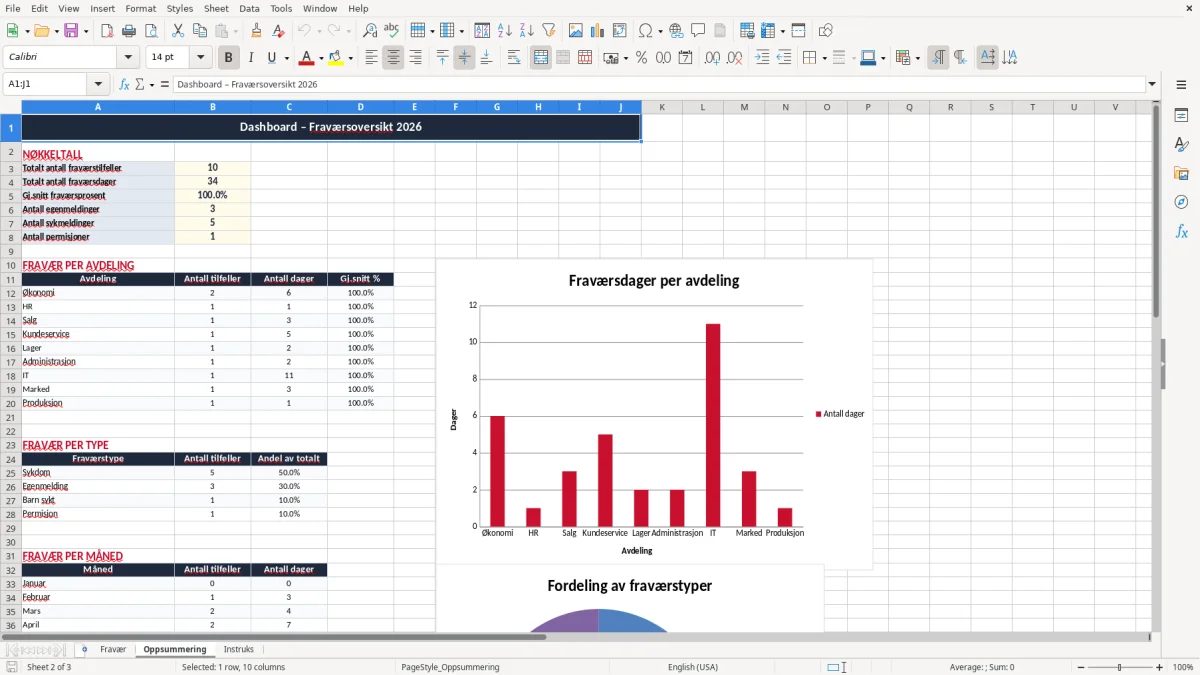Click English (USA) language in status bar
Image resolution: width=1200 pixels, height=675 pixels.
click(x=693, y=667)
